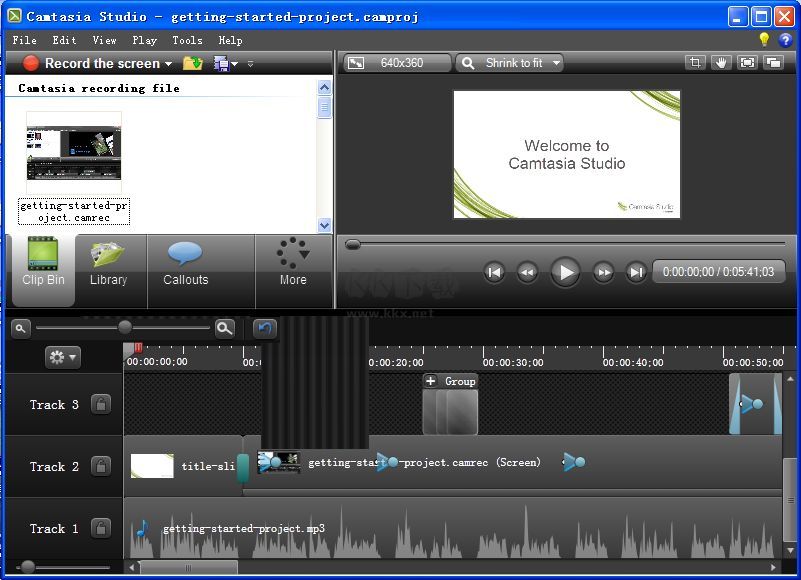Click the crop tool icon in preview toolbar
The image size is (801, 580).
click(695, 63)
